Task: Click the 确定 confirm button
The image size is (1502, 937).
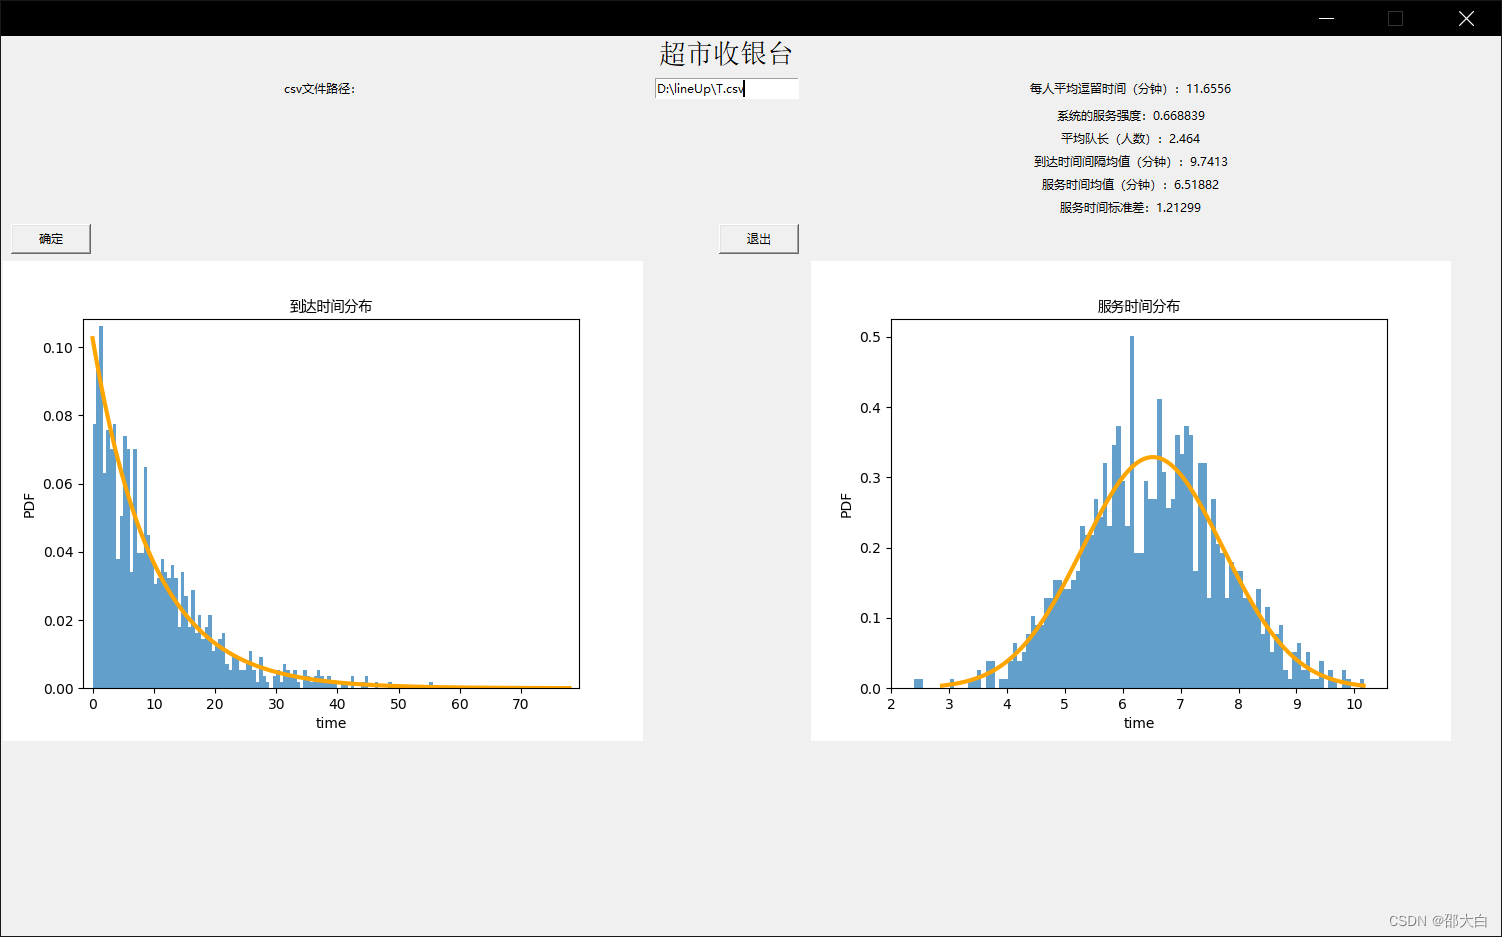Action: coord(51,239)
